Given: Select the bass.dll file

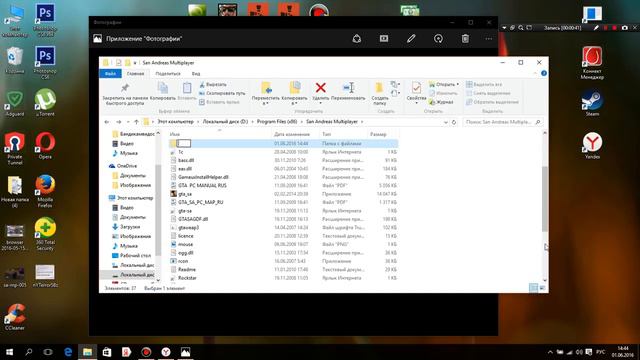Looking at the screenshot, I should click(x=186, y=160).
